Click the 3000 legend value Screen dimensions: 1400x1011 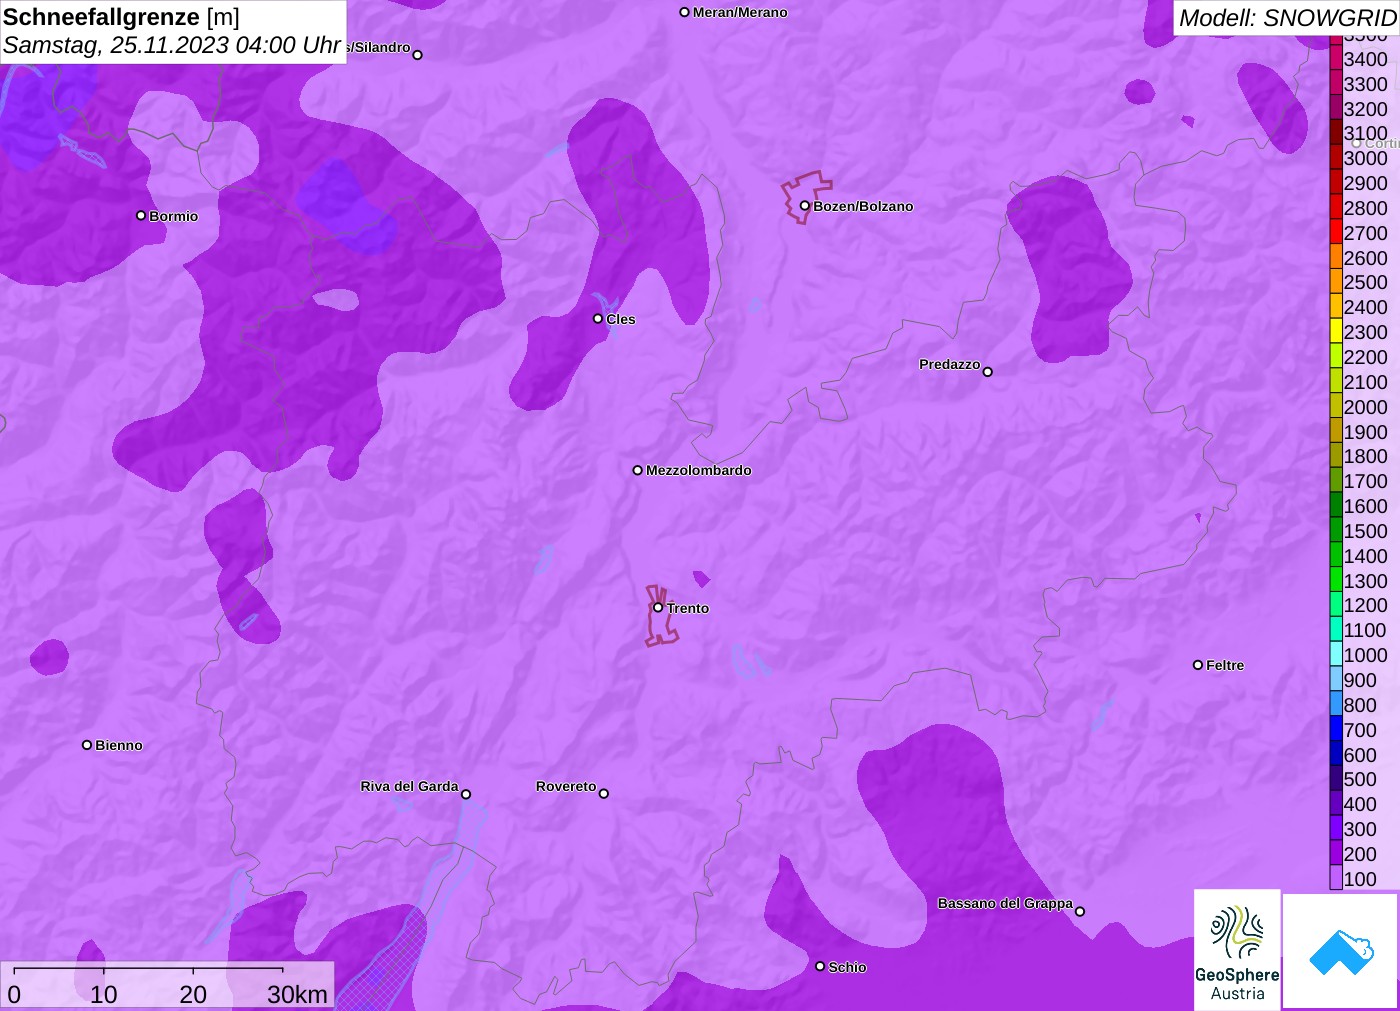point(1365,158)
